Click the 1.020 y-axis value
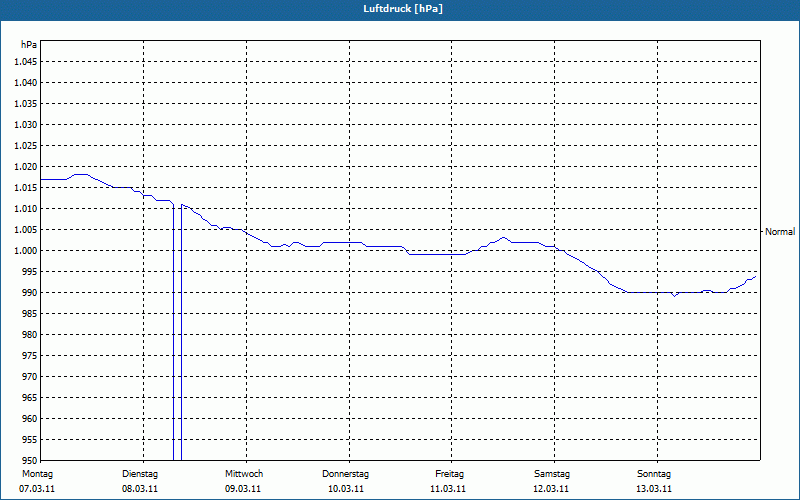This screenshot has height=500, width=800. tap(26, 167)
